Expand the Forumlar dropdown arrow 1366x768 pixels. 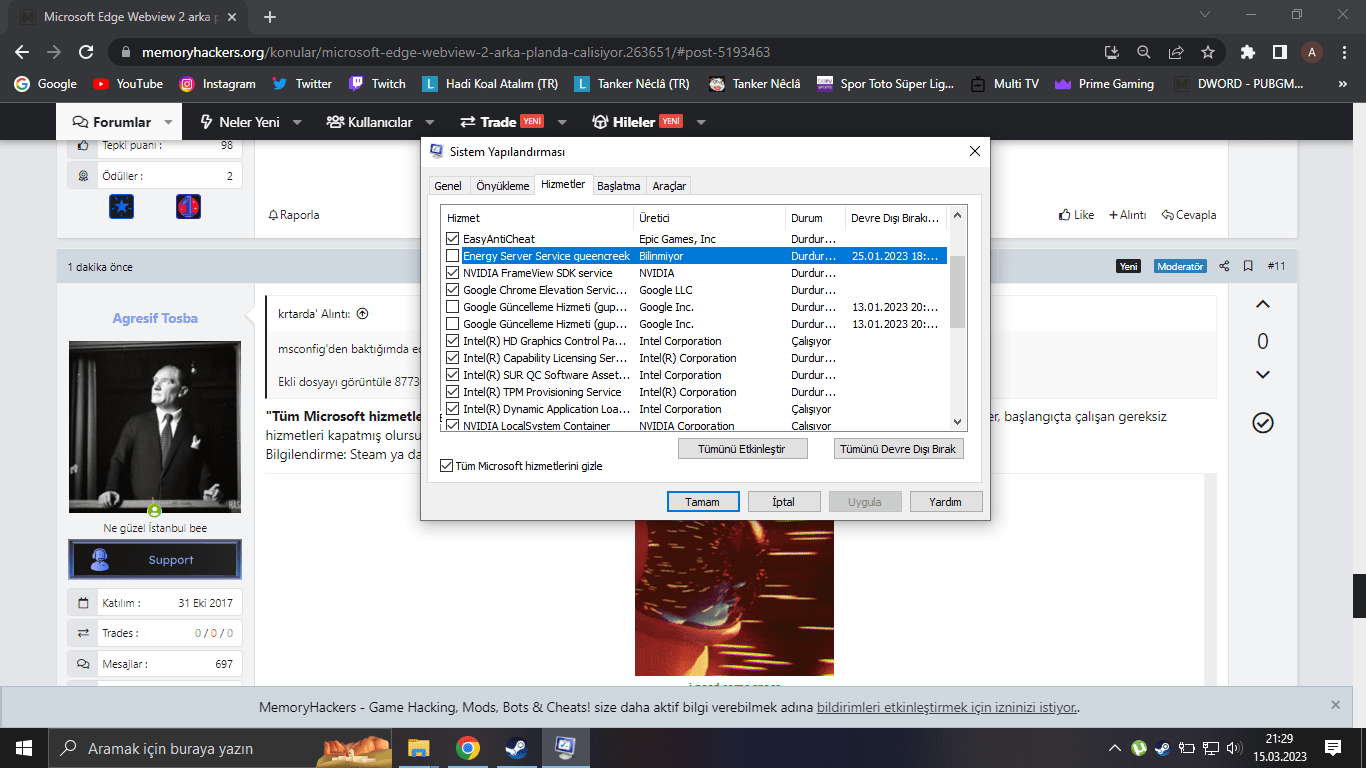tap(168, 122)
